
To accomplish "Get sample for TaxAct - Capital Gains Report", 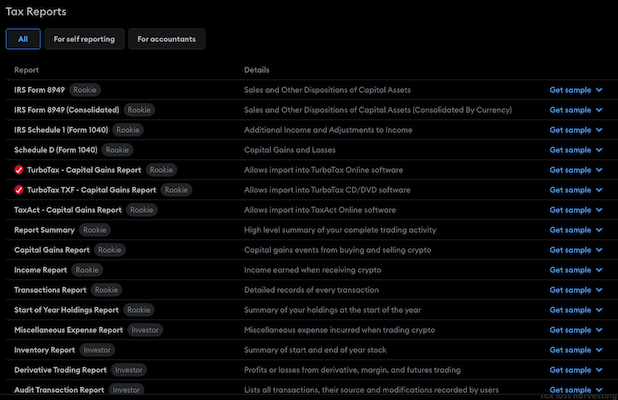I will (570, 210).
